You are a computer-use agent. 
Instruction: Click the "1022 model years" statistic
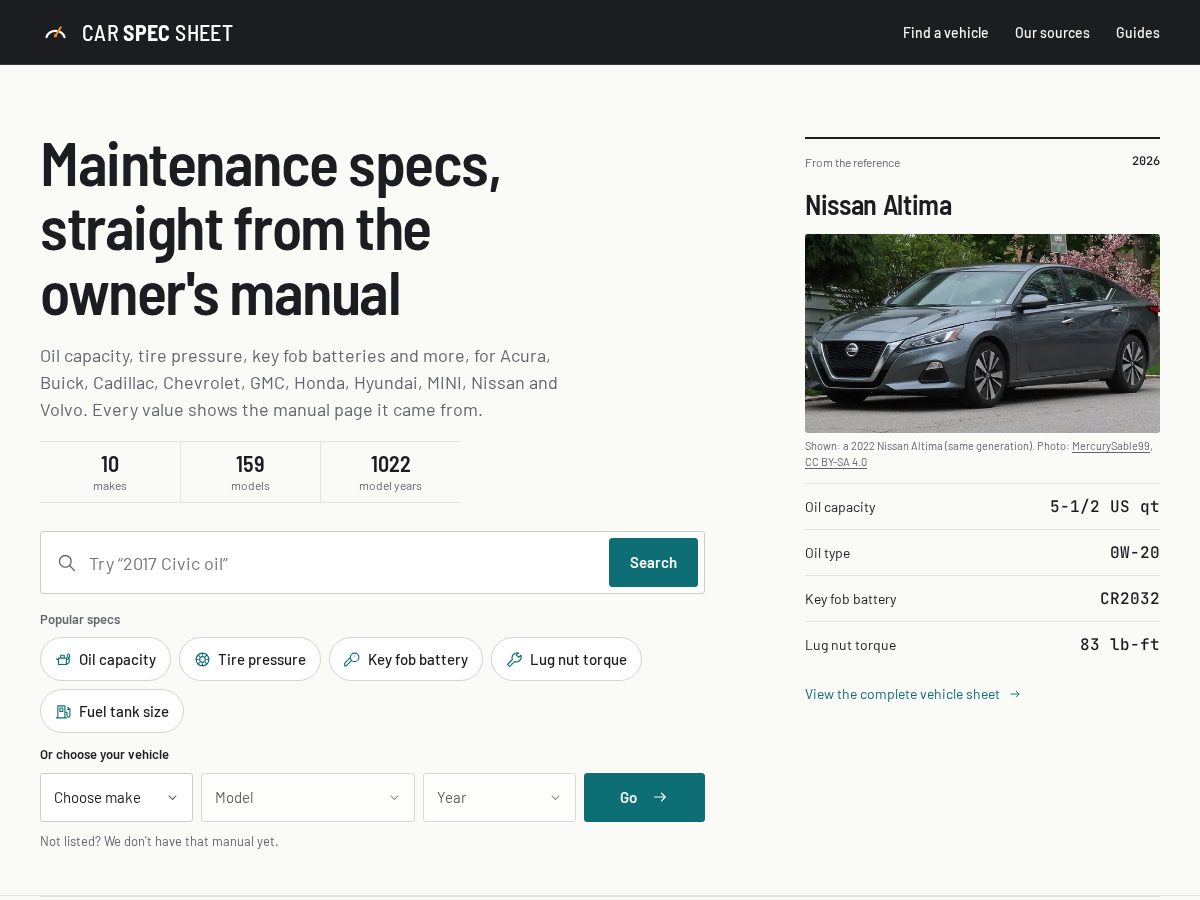(x=390, y=472)
